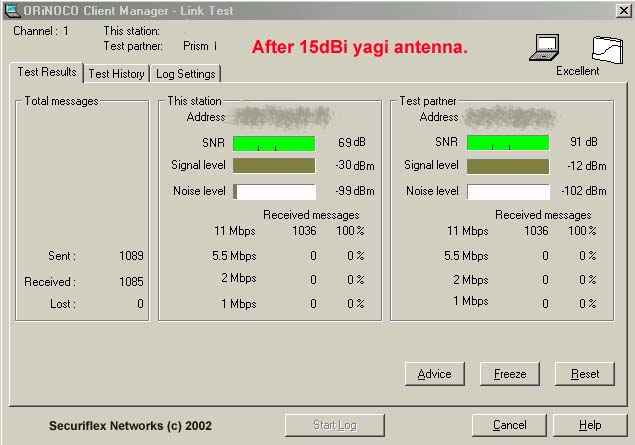Click This station Signal level bar
This screenshot has height=445, width=635.
click(x=274, y=166)
